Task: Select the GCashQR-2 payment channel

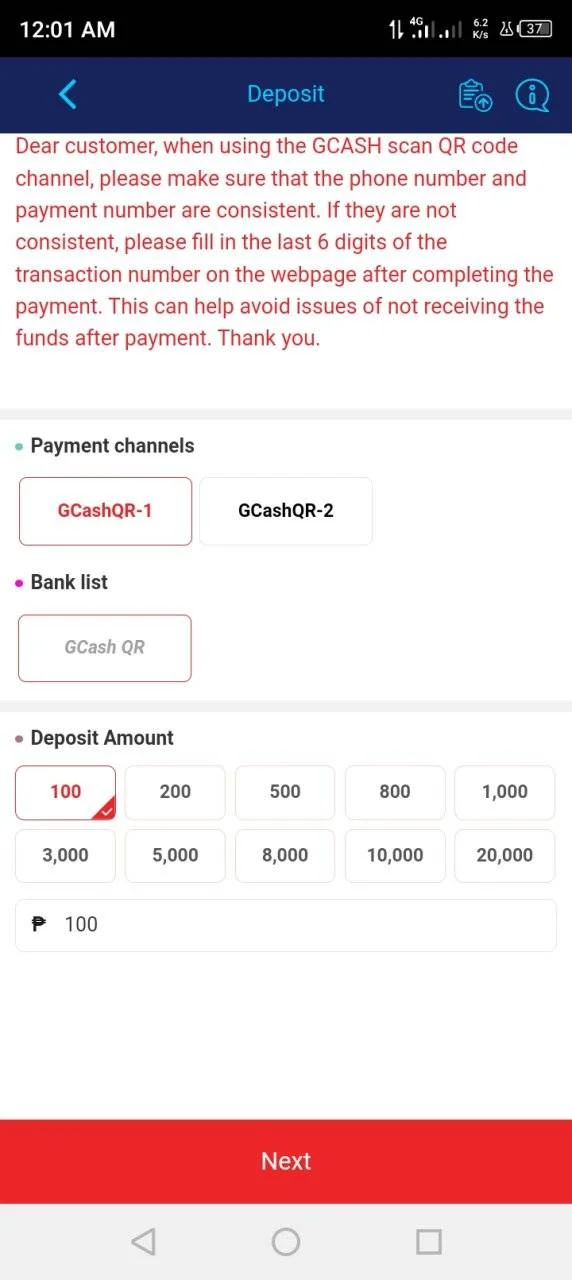Action: (286, 511)
